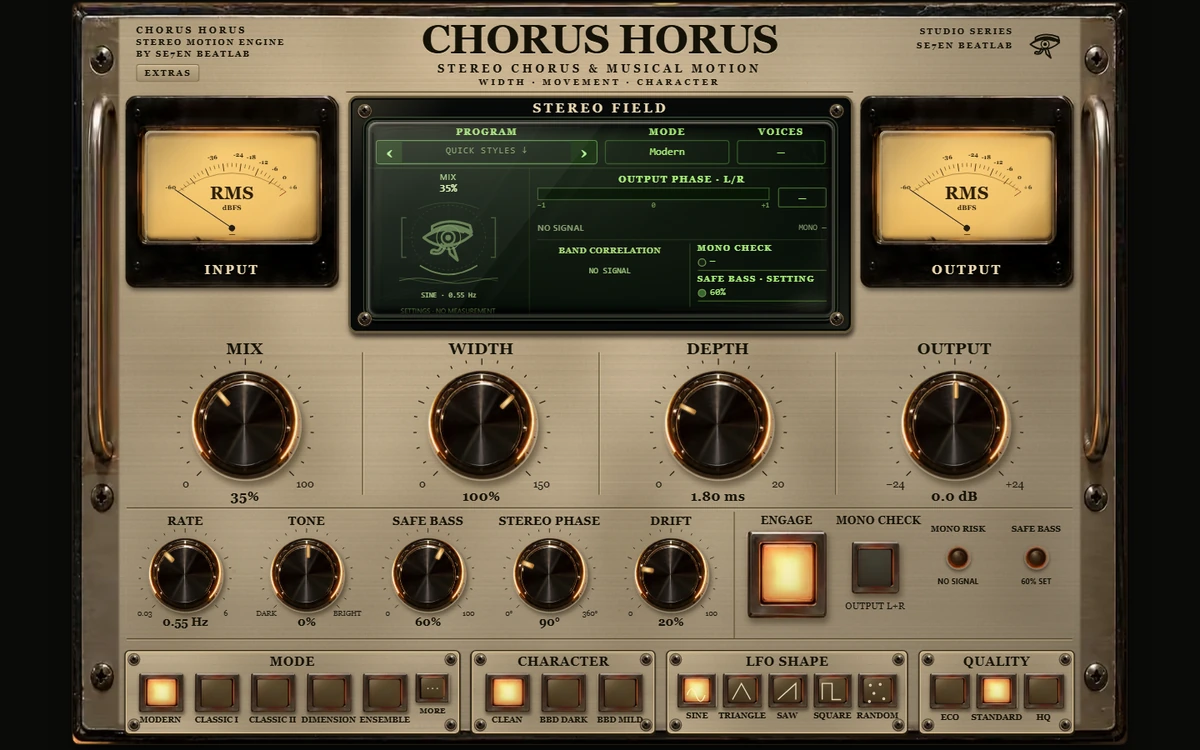Select the Classic II mode
Screen dimensions: 1200x750
(273, 692)
